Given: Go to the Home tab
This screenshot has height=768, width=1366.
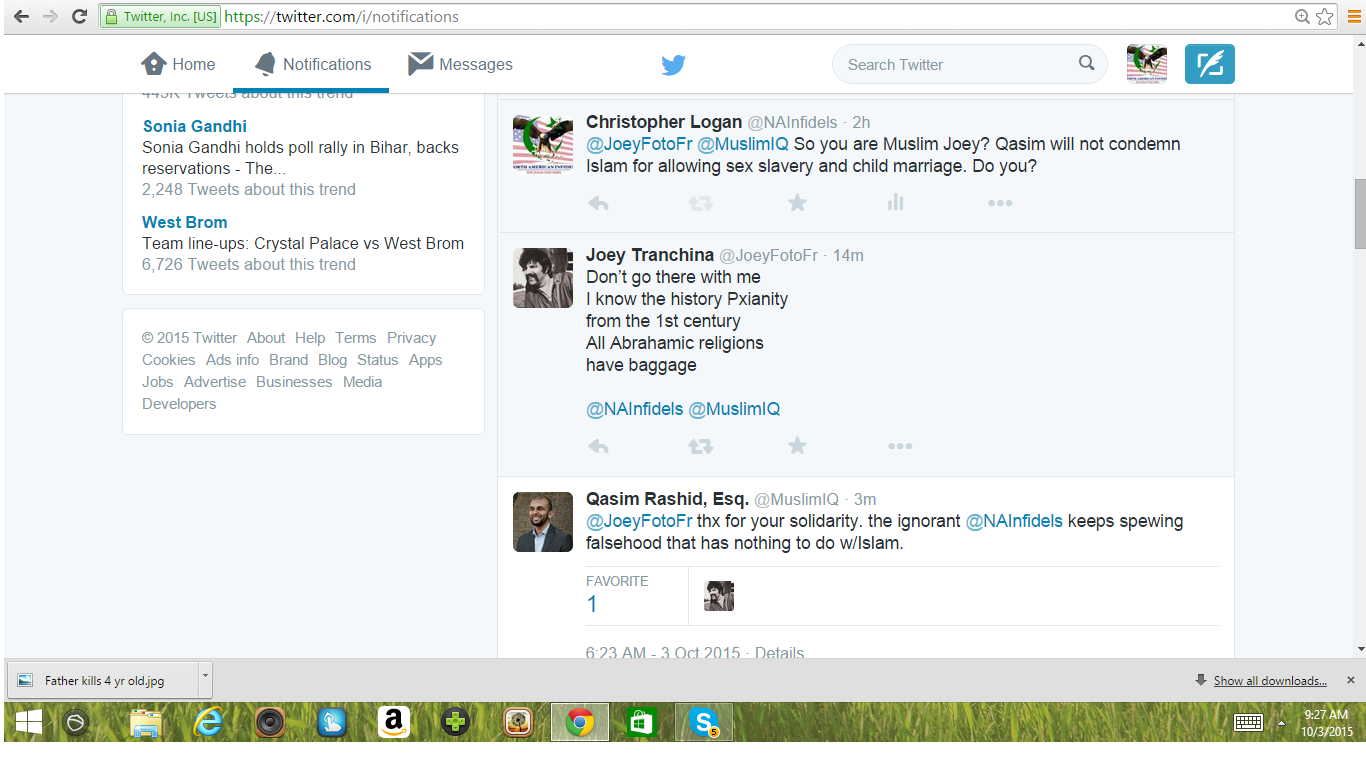Looking at the screenshot, I should pos(178,64).
